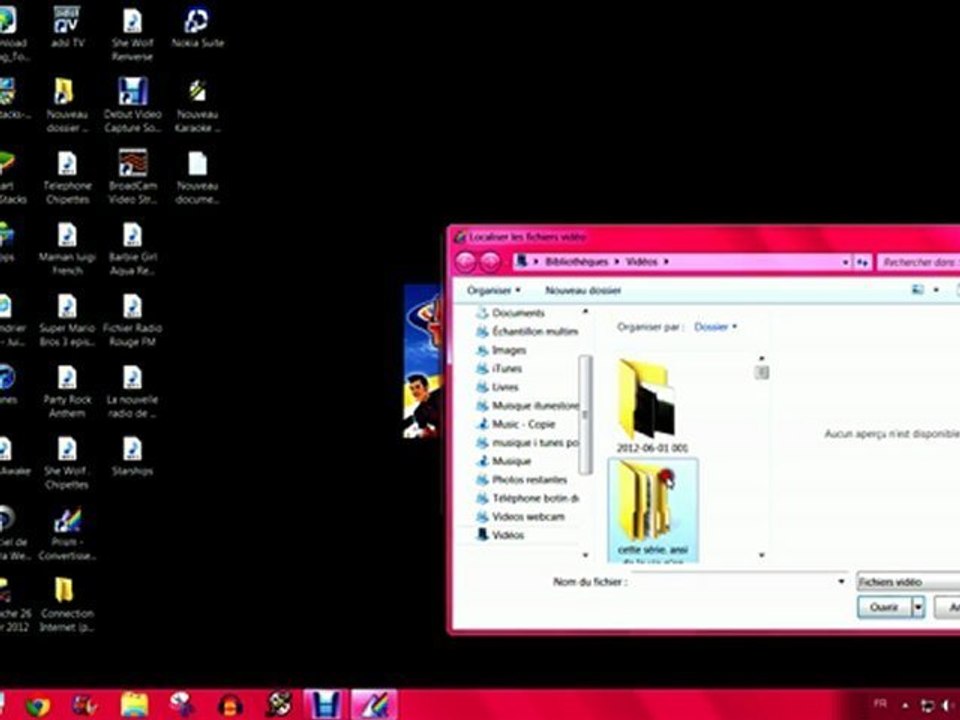Click Vidéos in the breadcrumb path
Screen dimensions: 960x720
641,261
